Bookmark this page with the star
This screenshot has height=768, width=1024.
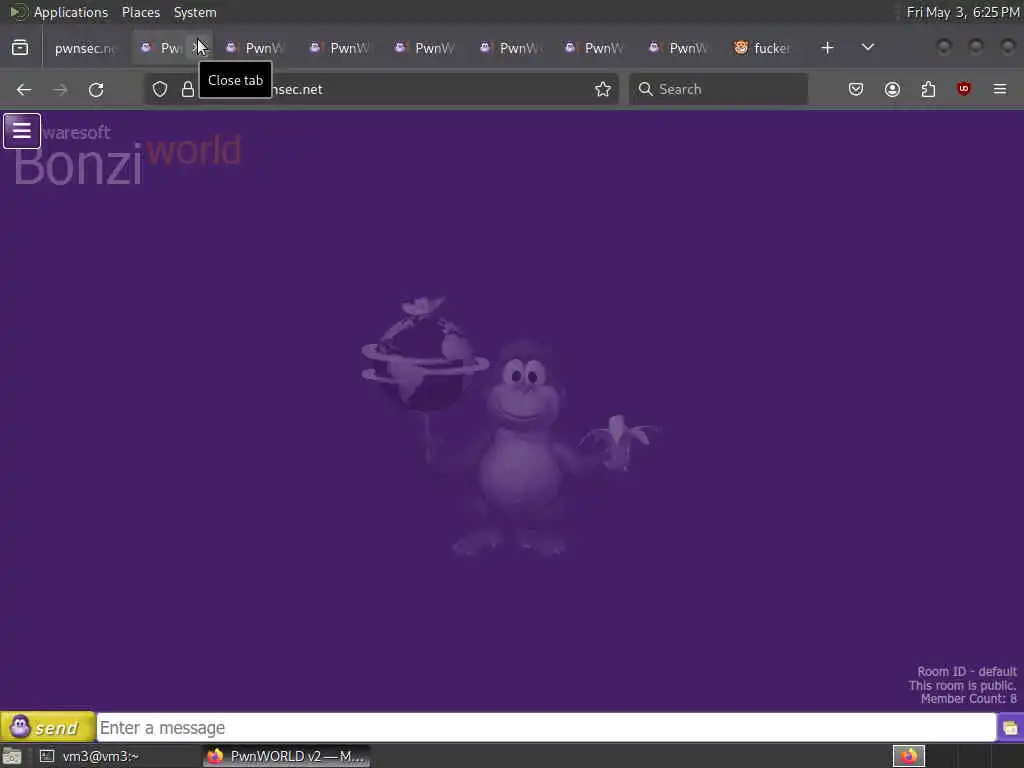[x=603, y=89]
